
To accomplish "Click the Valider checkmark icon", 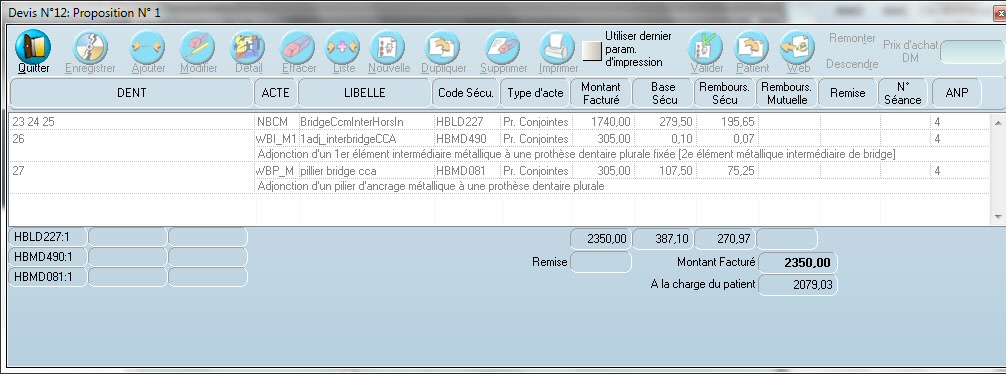I will [706, 47].
